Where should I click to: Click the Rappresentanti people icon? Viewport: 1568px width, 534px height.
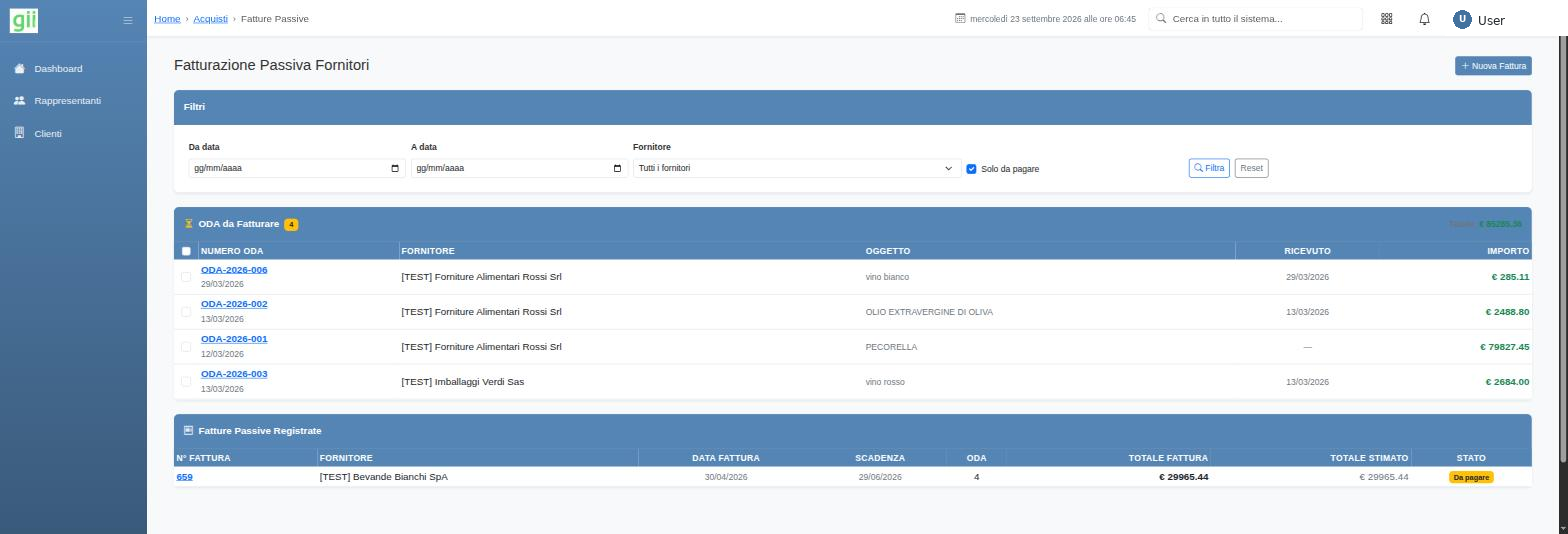(x=19, y=101)
